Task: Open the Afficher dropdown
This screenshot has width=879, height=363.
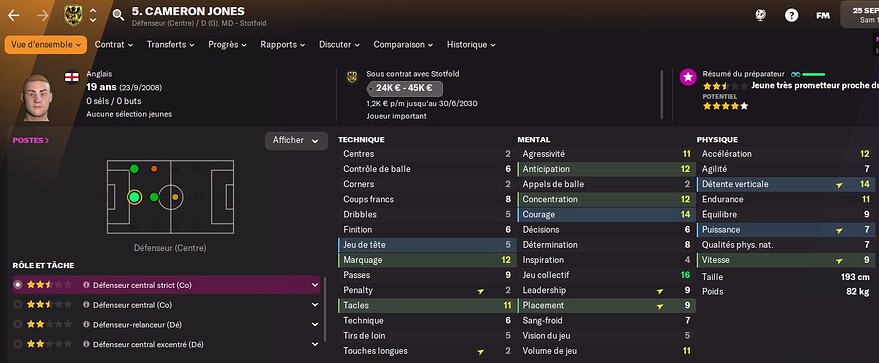Action: pyautogui.click(x=296, y=141)
